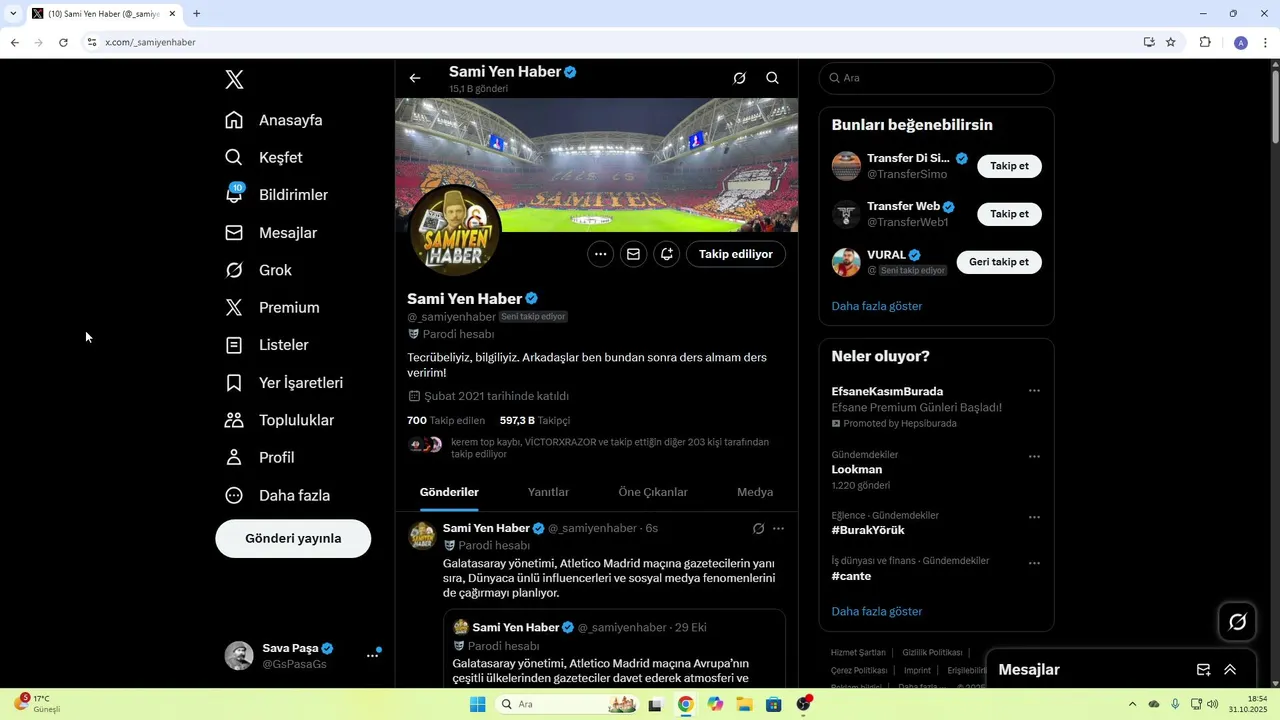The width and height of the screenshot is (1280, 720).
Task: Reload the browser page
Action: click(x=63, y=42)
